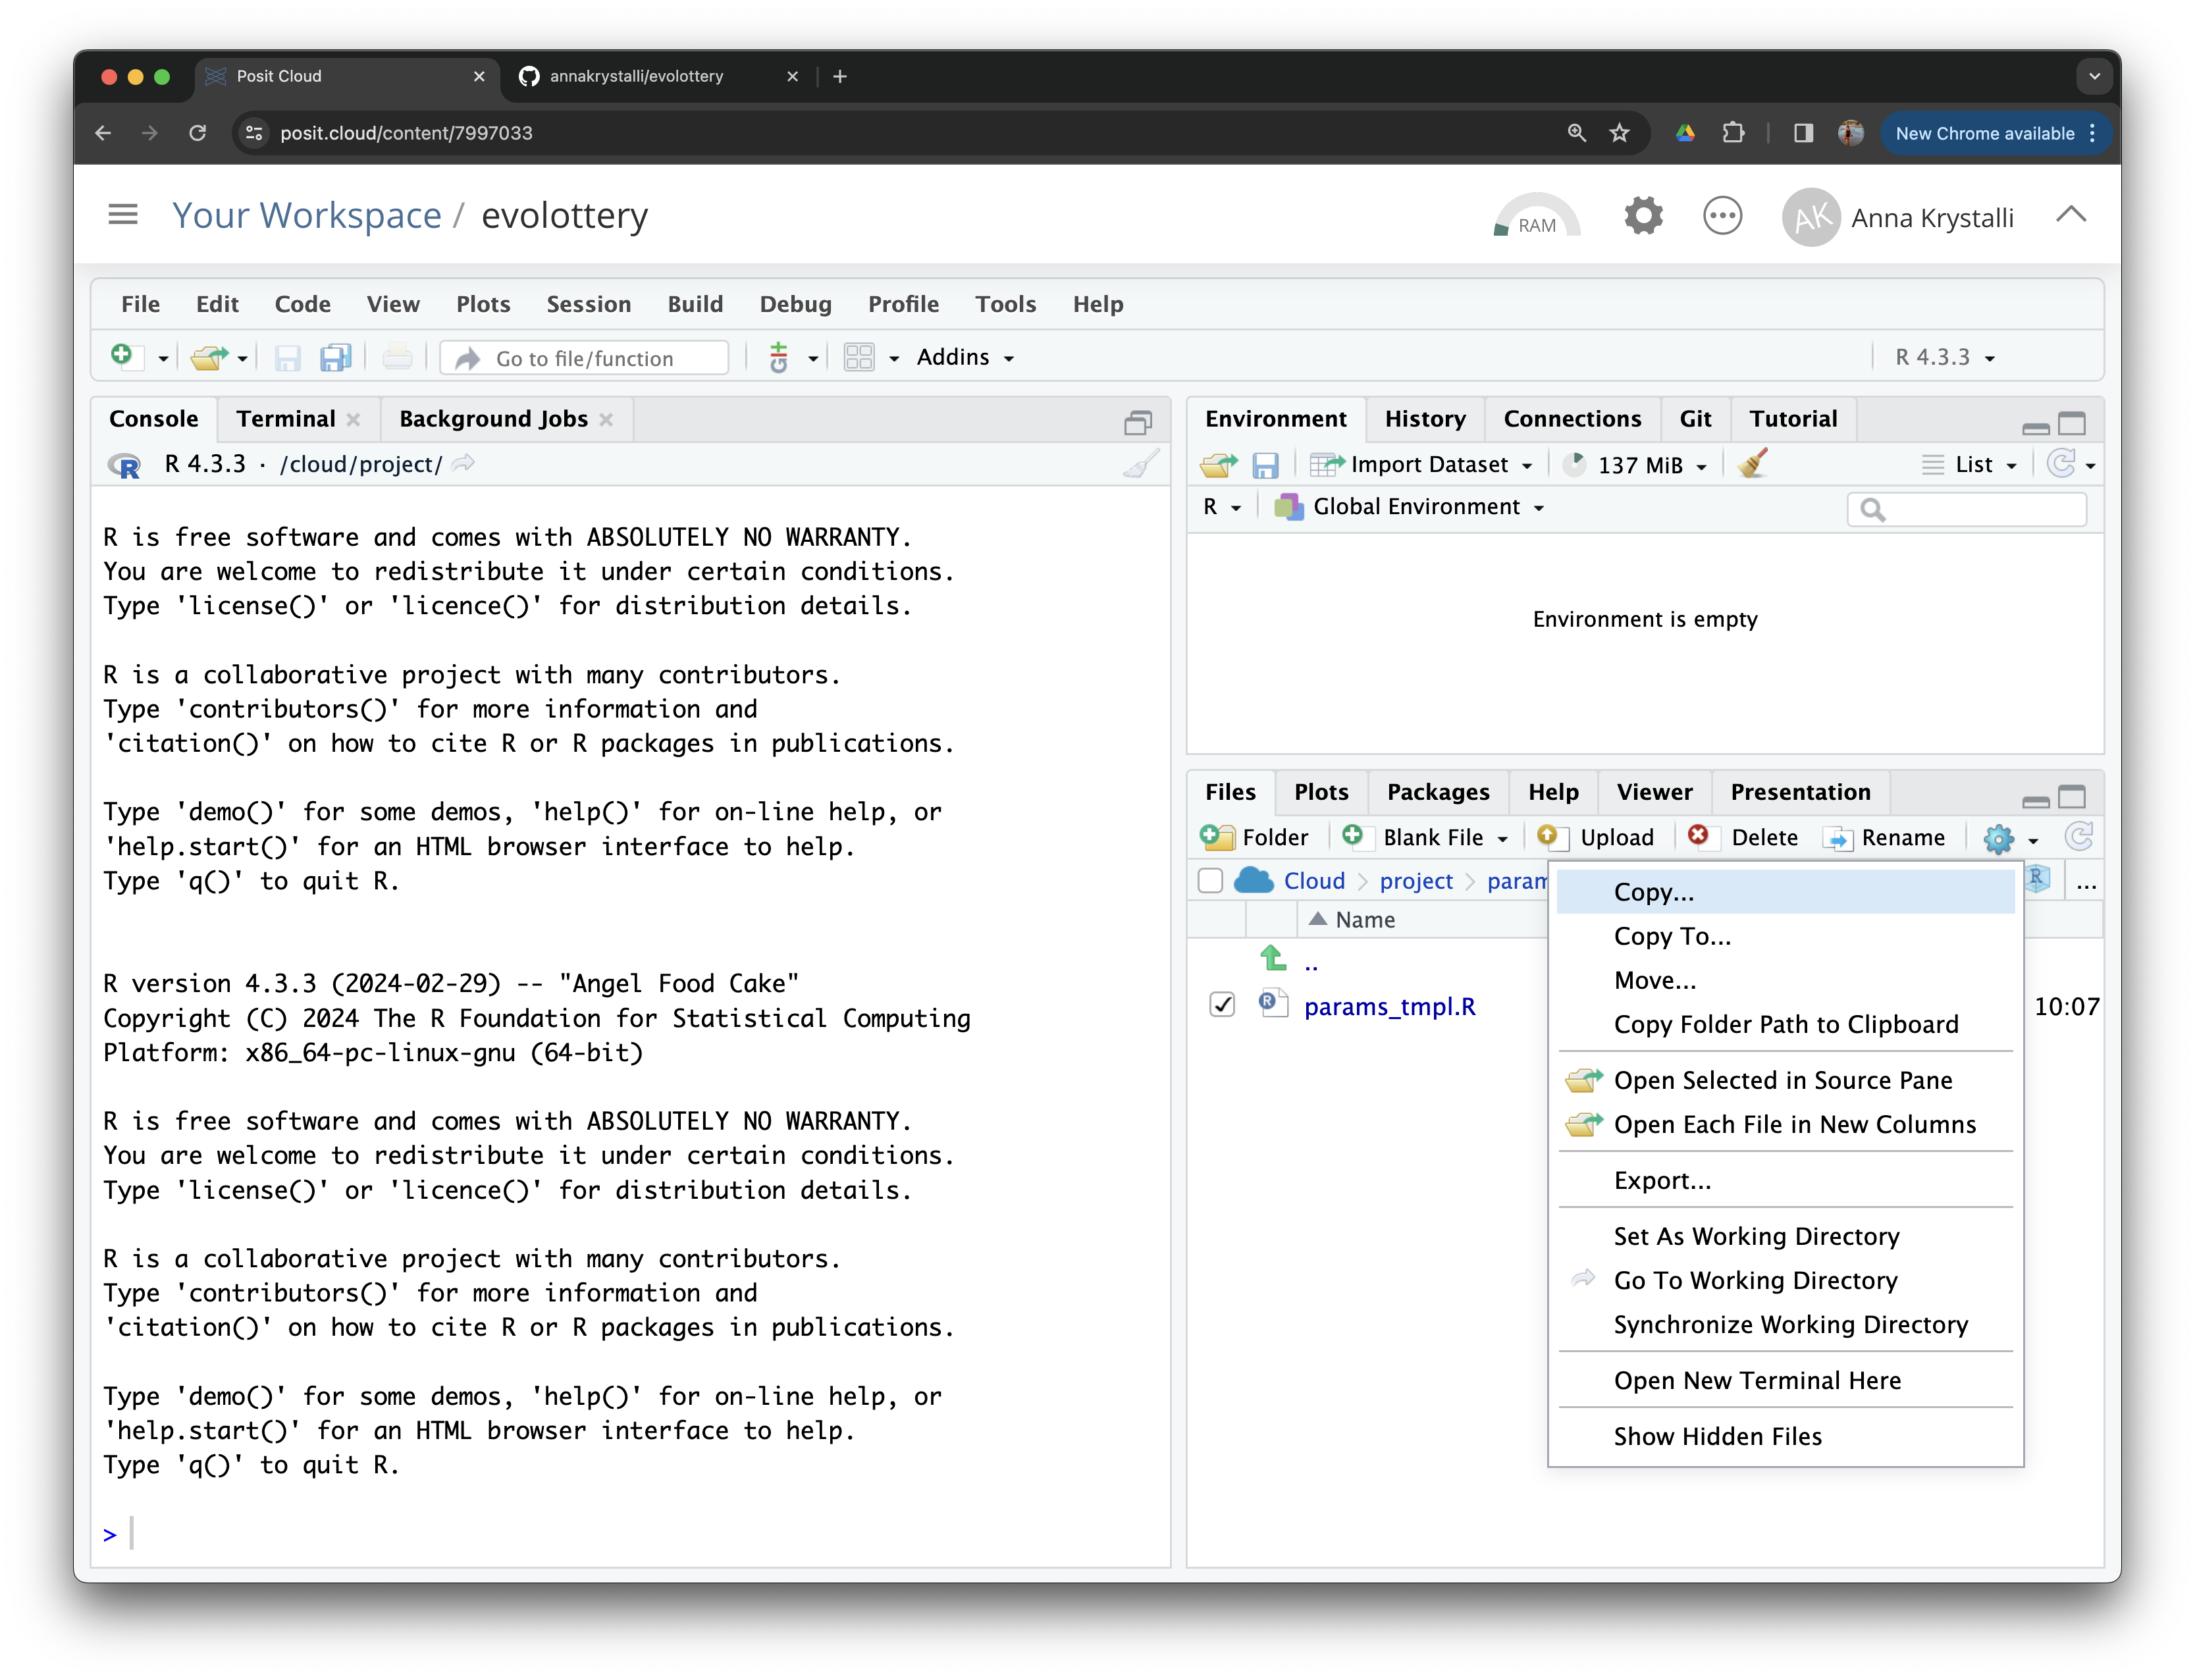The width and height of the screenshot is (2195, 1680).
Task: Clear environment objects with broom icon
Action: coord(1752,464)
